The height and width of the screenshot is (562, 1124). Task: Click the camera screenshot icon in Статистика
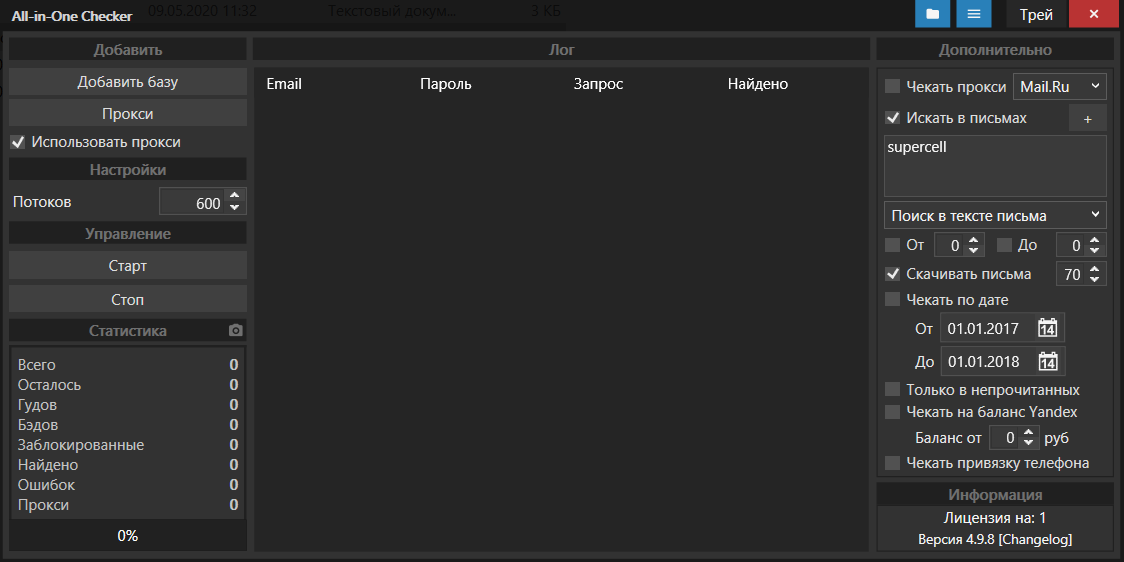tap(235, 330)
